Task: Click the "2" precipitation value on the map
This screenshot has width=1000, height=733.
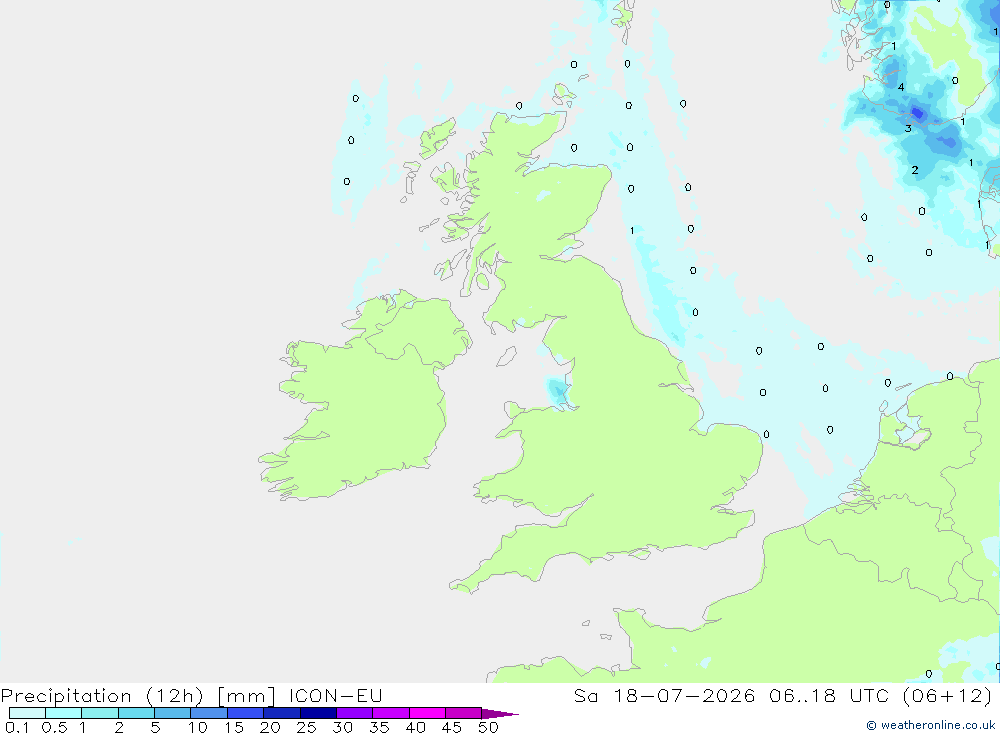Action: 915,170
